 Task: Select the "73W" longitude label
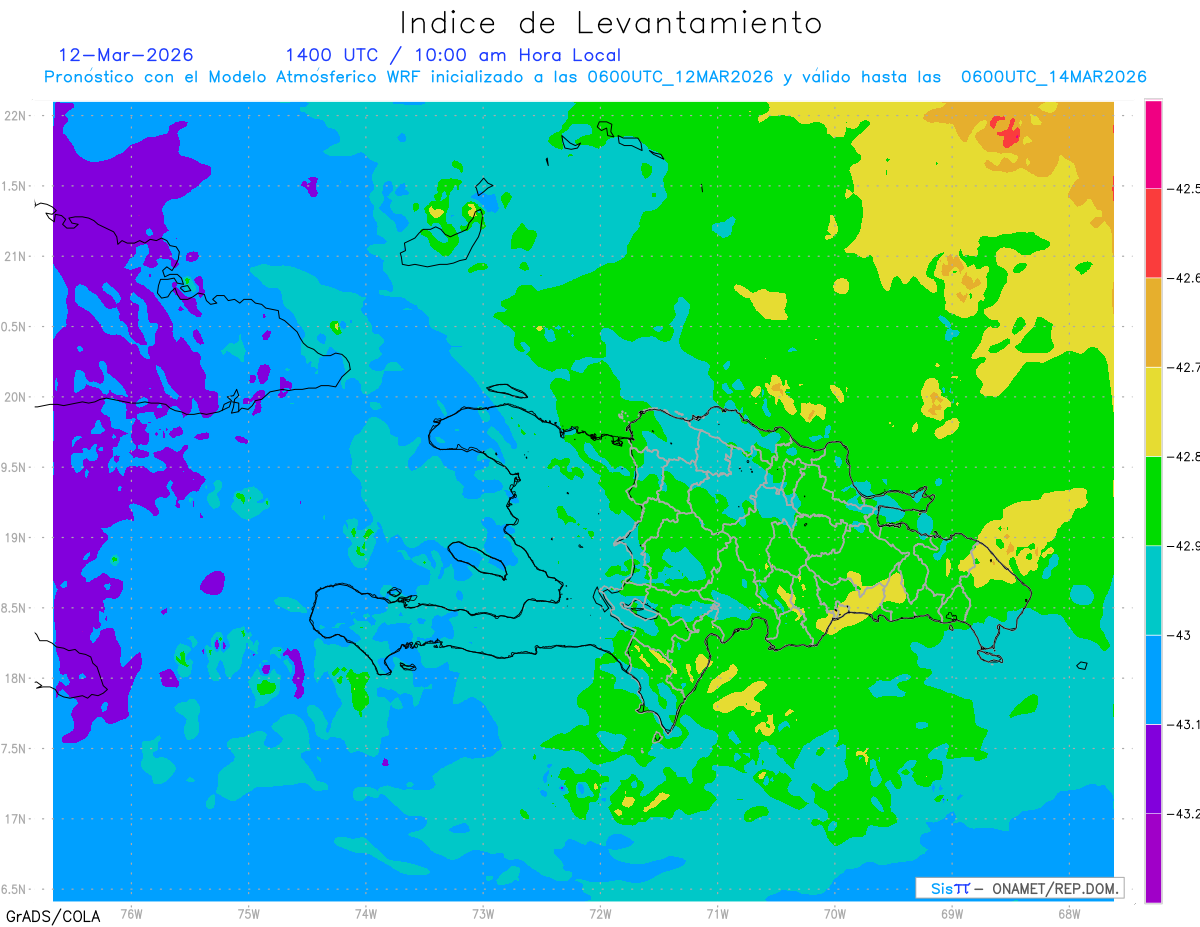483,913
